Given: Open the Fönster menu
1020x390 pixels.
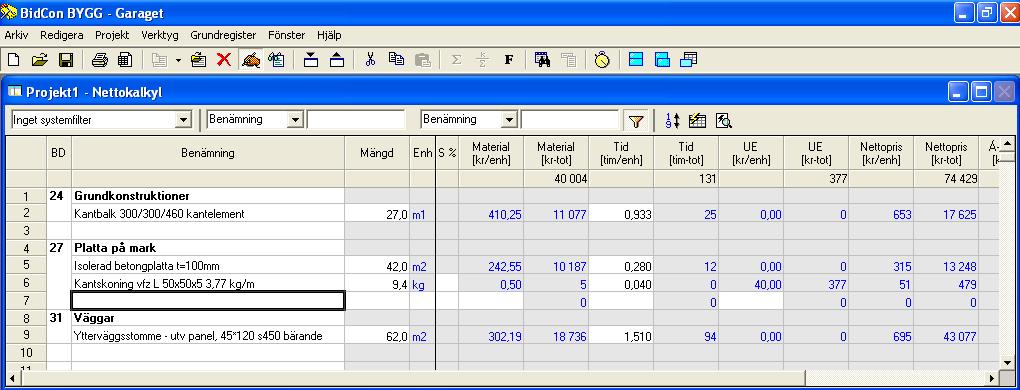Looking at the screenshot, I should point(286,35).
